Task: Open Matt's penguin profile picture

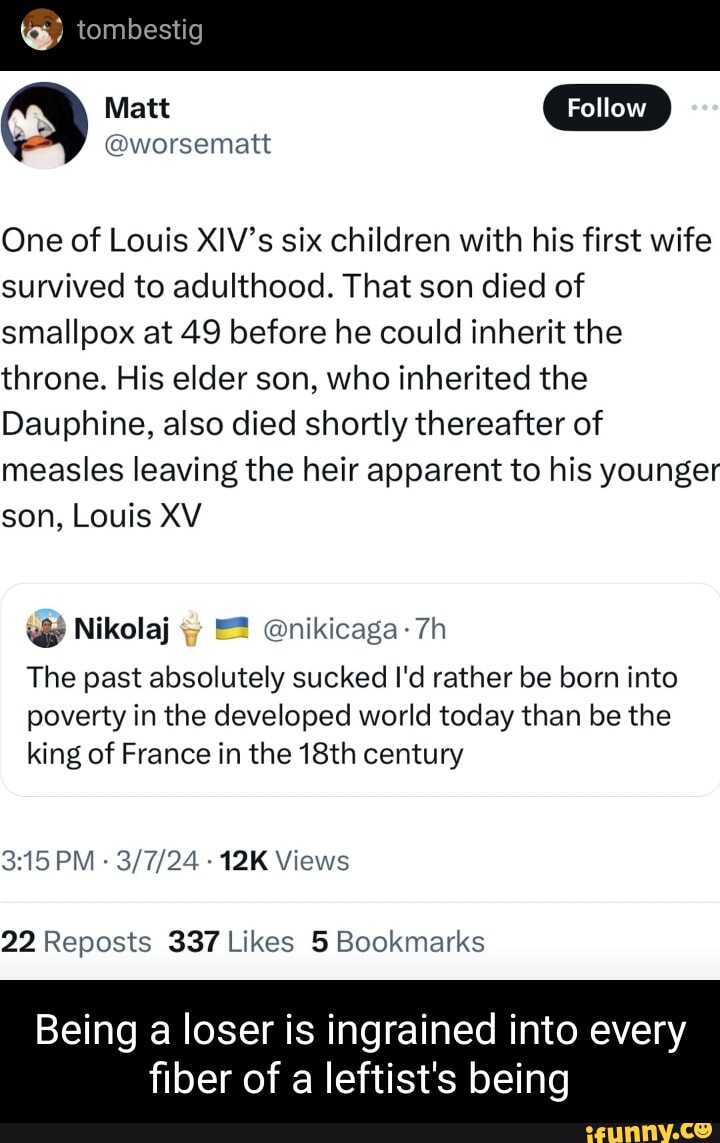Action: click(44, 124)
